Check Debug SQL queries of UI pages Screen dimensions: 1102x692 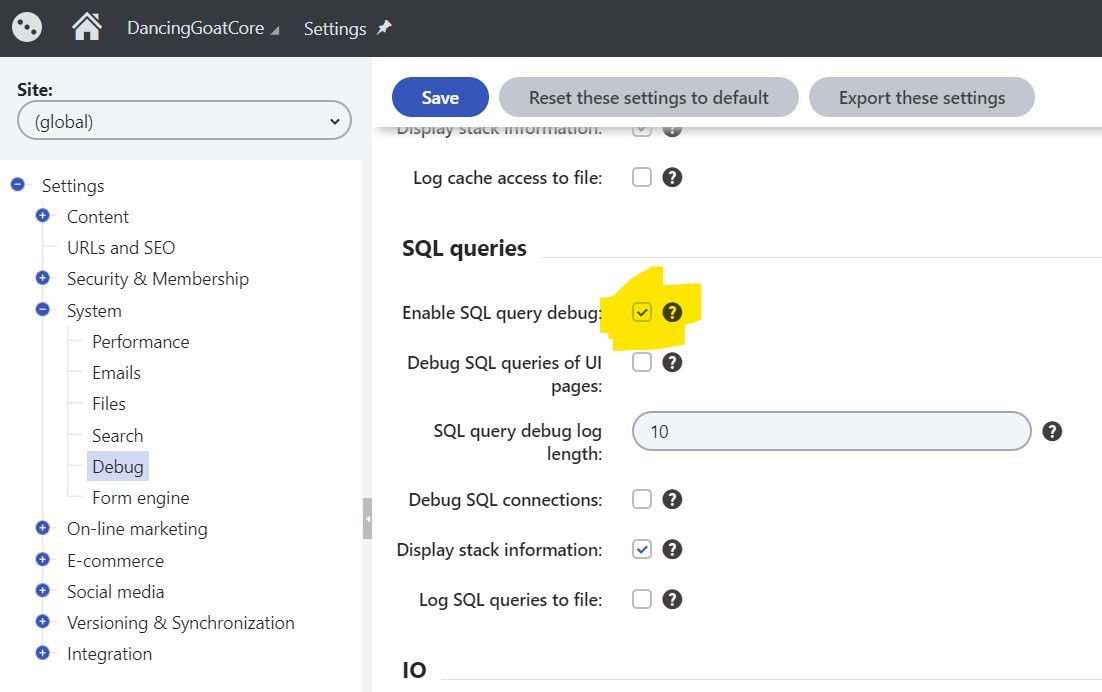pos(642,363)
